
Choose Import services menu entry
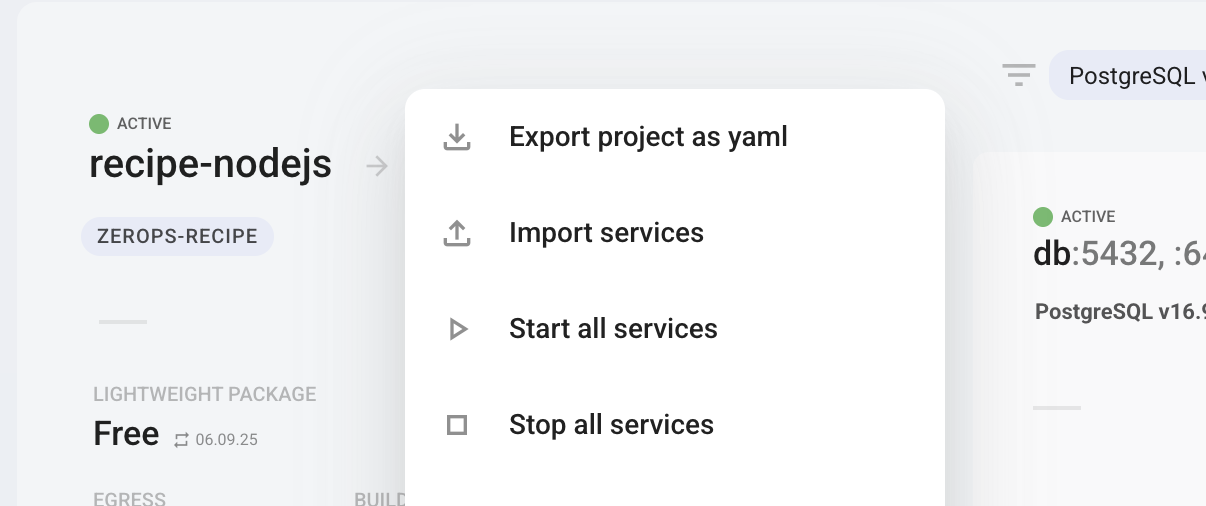tap(606, 233)
